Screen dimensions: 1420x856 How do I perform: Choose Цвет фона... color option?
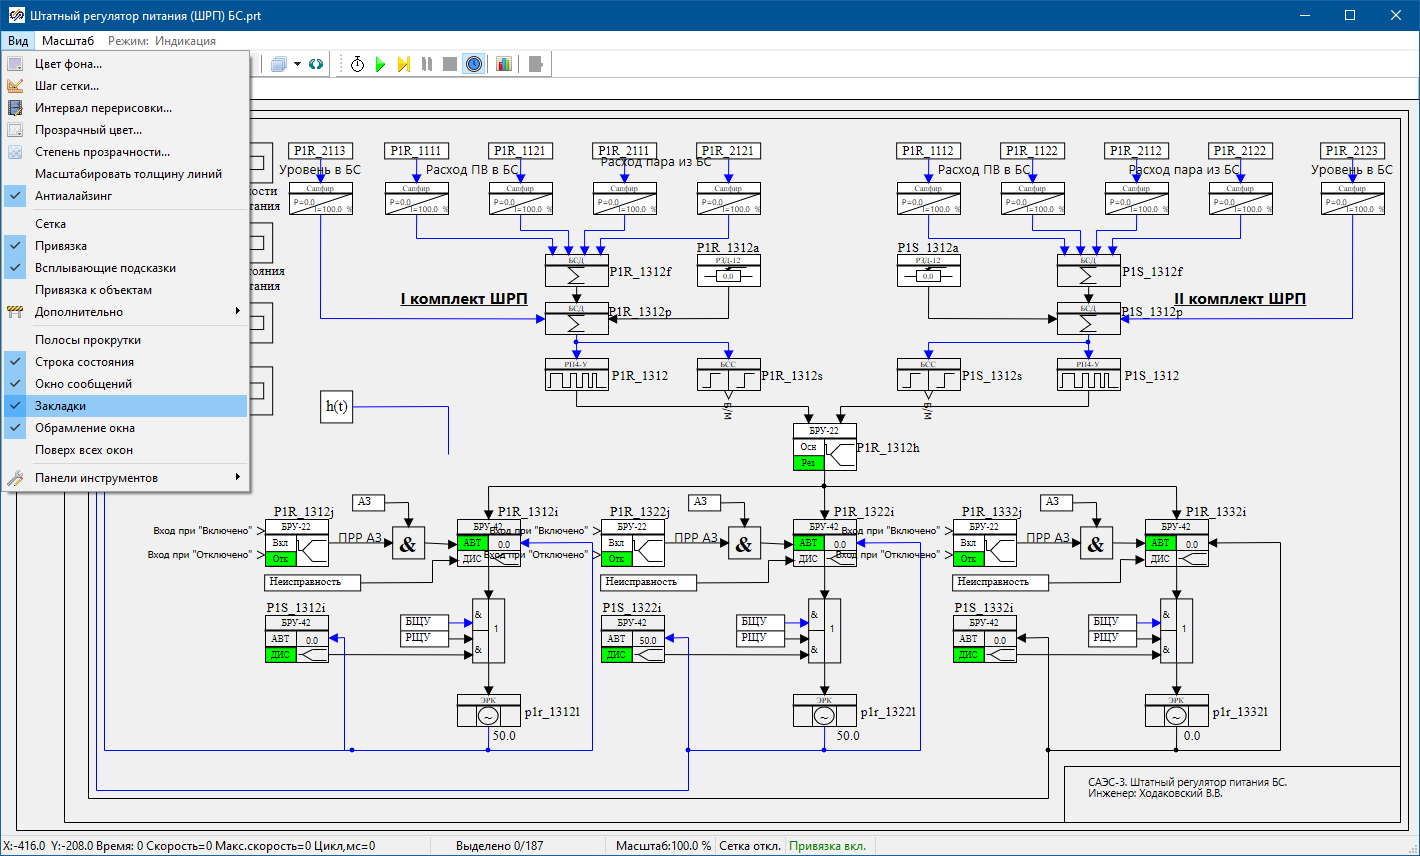pos(68,64)
